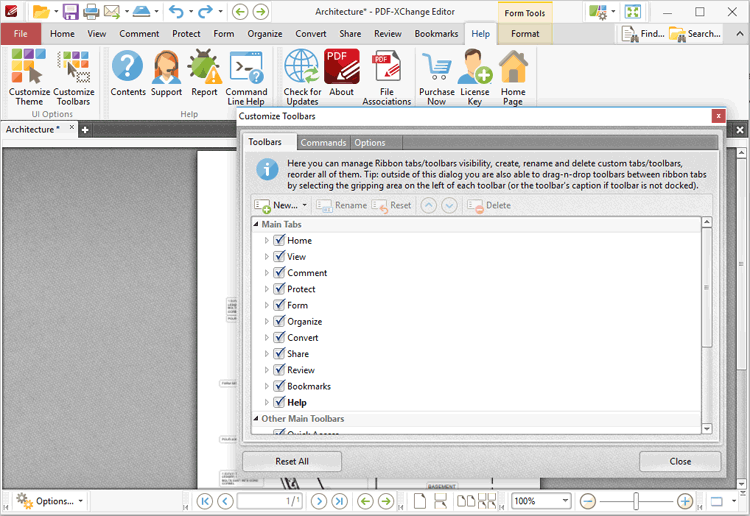Open the Customize Theme tool
Screen dimensions: 750x516
[29, 77]
